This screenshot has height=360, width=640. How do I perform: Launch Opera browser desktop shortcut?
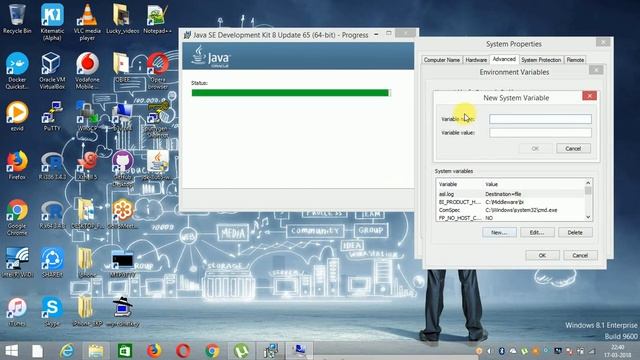pos(158,70)
